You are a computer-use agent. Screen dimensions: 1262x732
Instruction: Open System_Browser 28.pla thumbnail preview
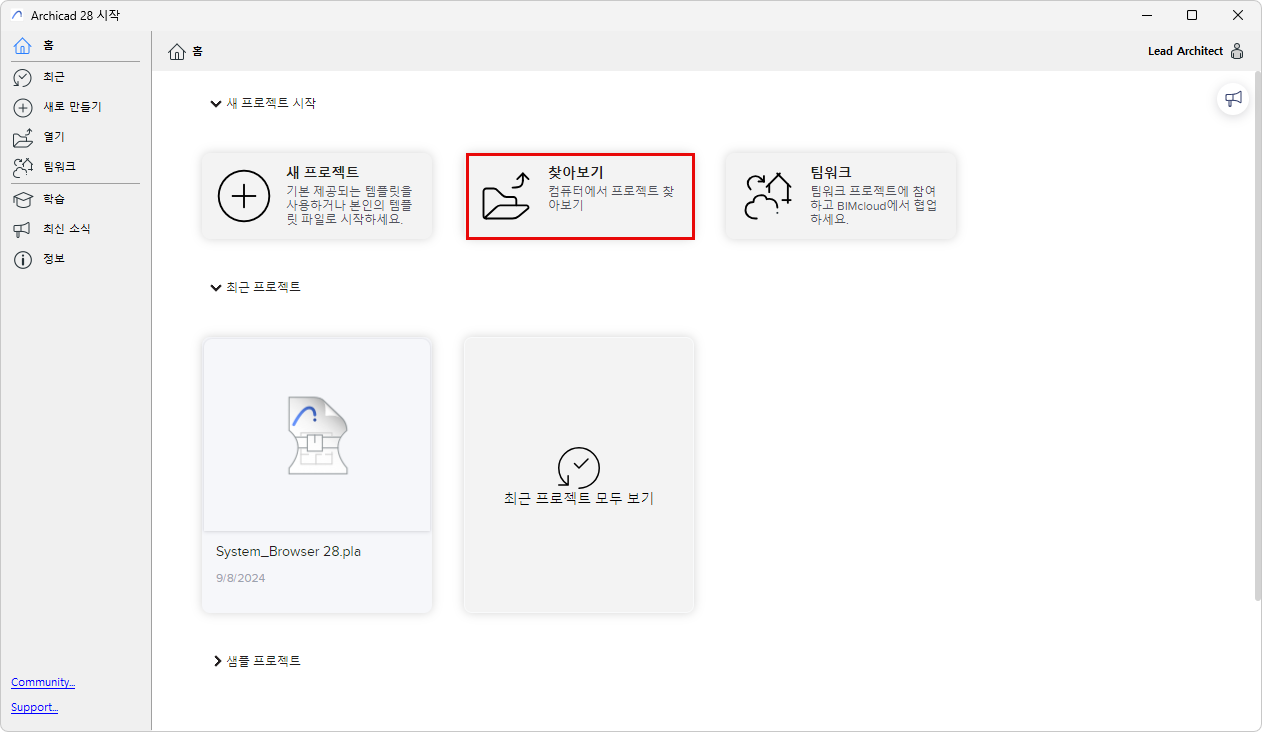pos(317,435)
